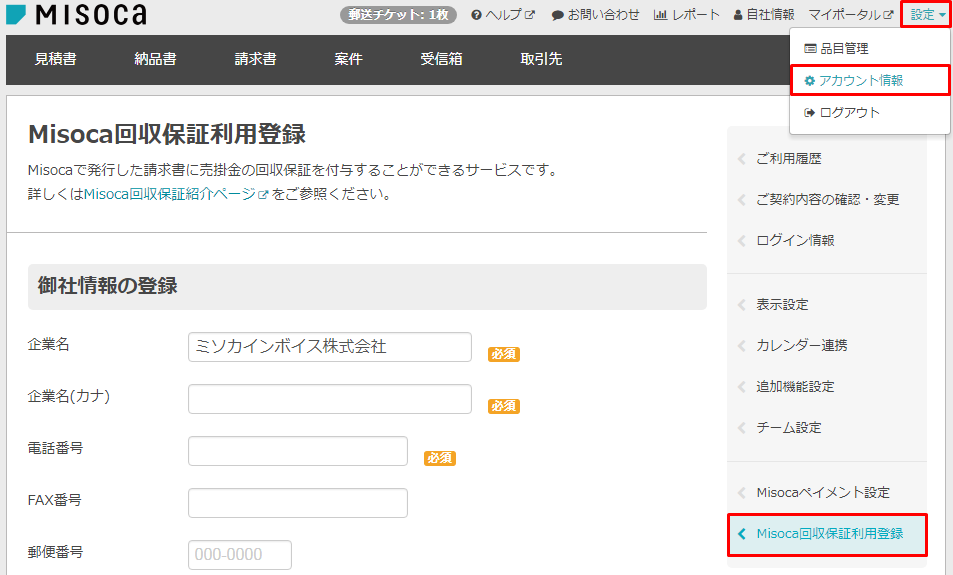The image size is (953, 575).
Task: Open the お問い合わせ link
Action: pos(596,15)
